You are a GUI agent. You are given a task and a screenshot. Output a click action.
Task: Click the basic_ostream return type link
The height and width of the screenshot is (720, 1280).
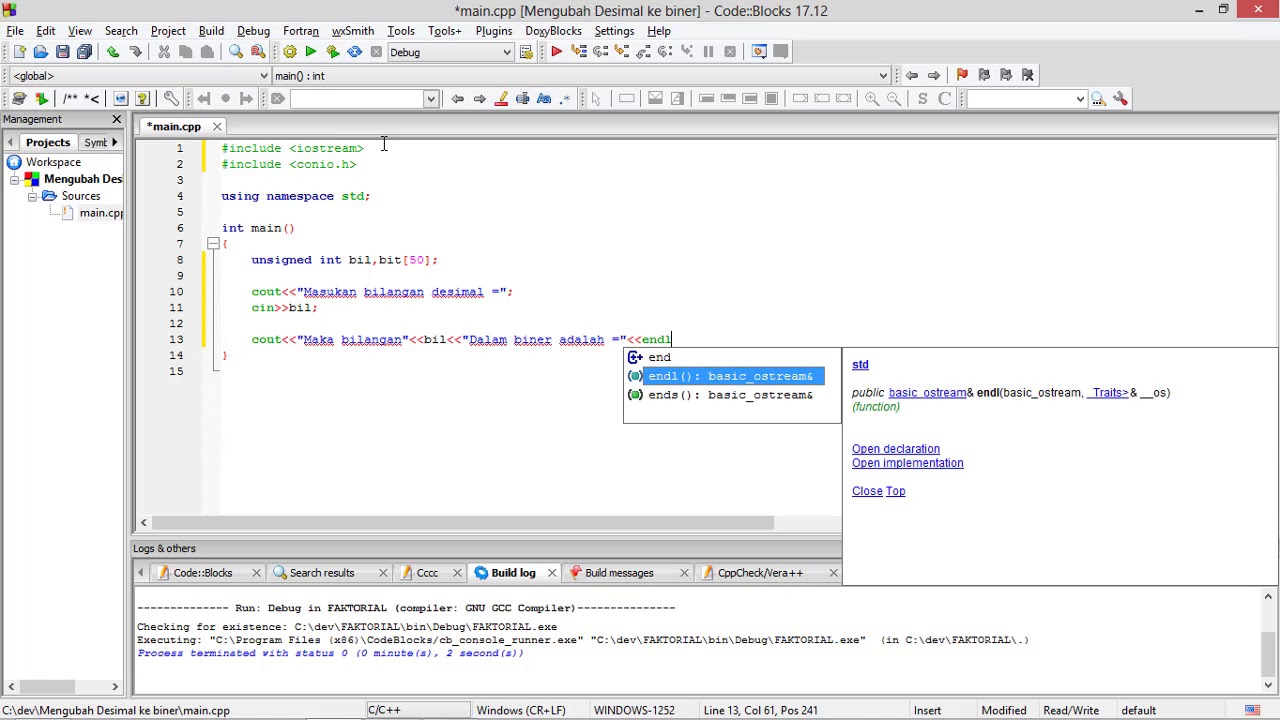pyautogui.click(x=927, y=393)
